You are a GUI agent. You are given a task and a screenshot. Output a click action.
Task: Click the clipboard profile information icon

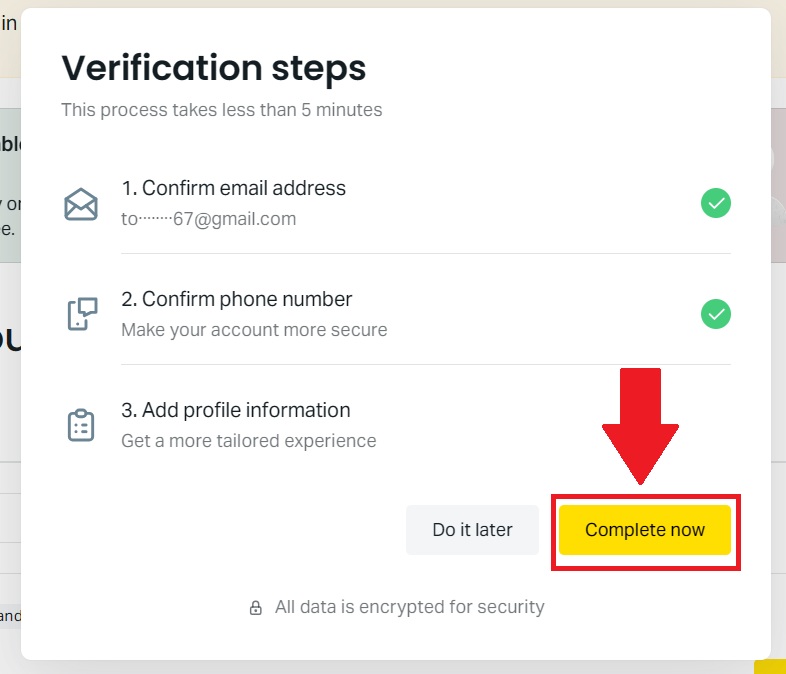pyautogui.click(x=81, y=425)
